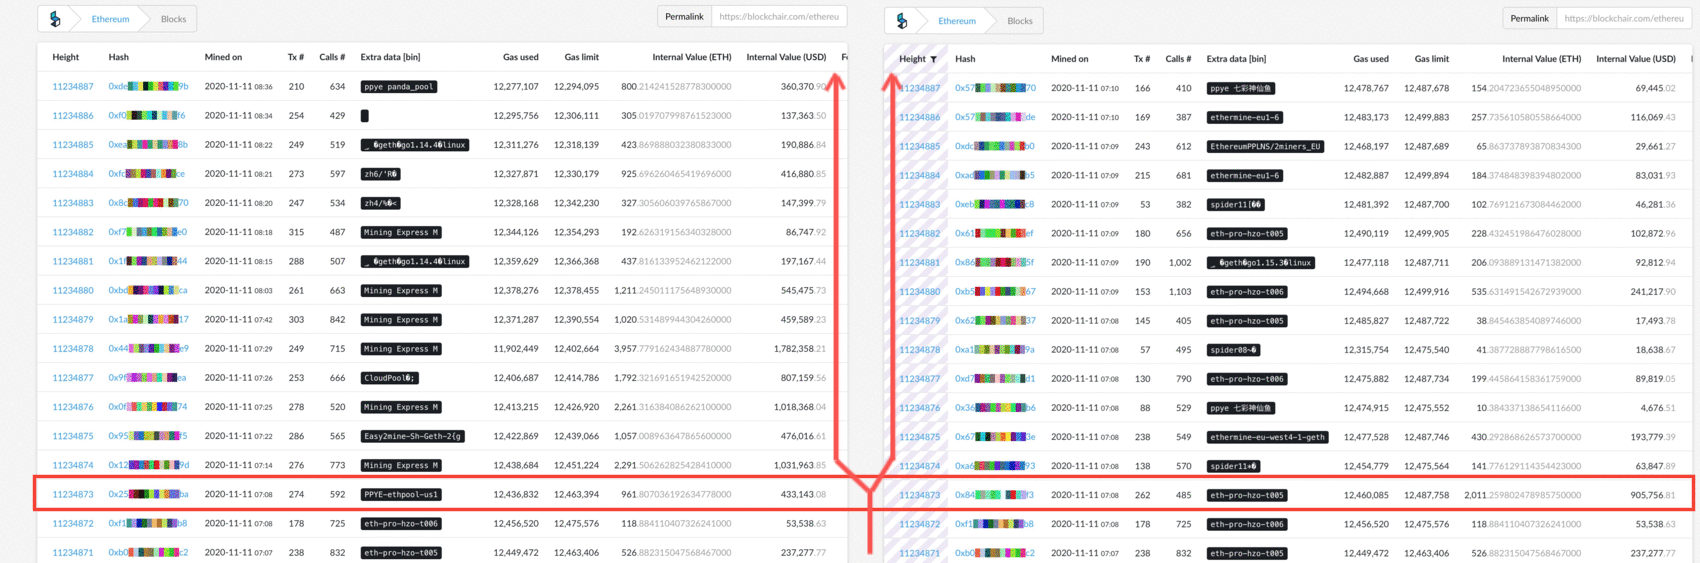The width and height of the screenshot is (1700, 563).
Task: Open hash starting 0x8c in left panel
Action: coord(148,203)
